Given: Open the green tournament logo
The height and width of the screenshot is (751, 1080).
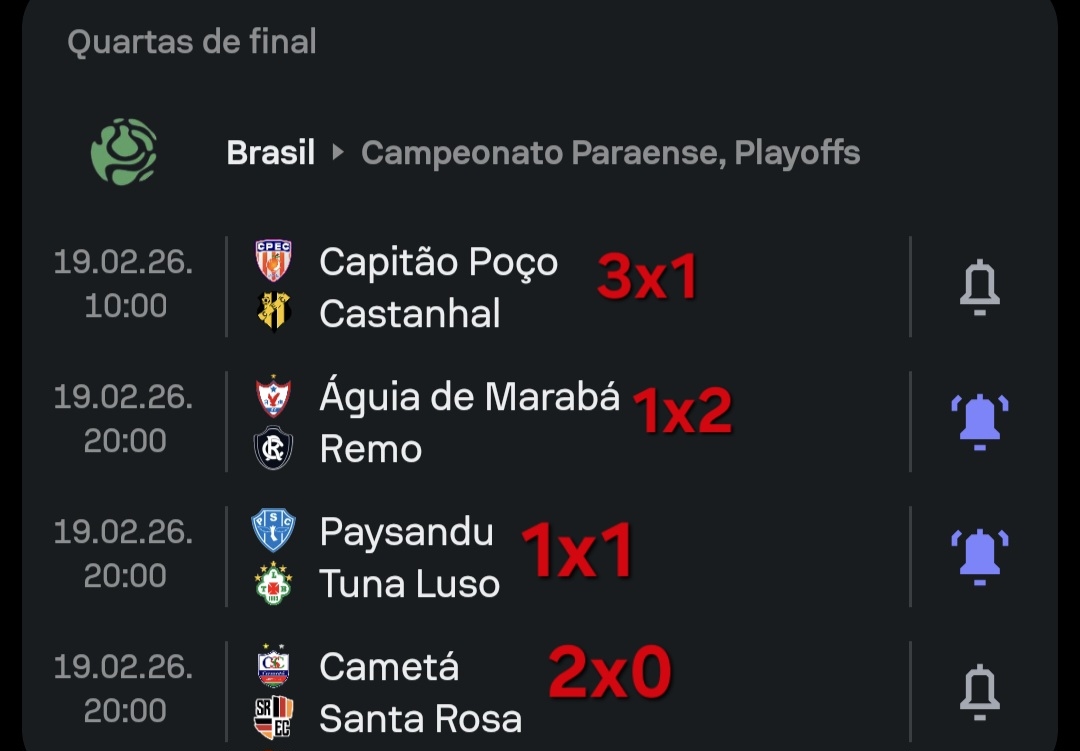Looking at the screenshot, I should pos(124,152).
